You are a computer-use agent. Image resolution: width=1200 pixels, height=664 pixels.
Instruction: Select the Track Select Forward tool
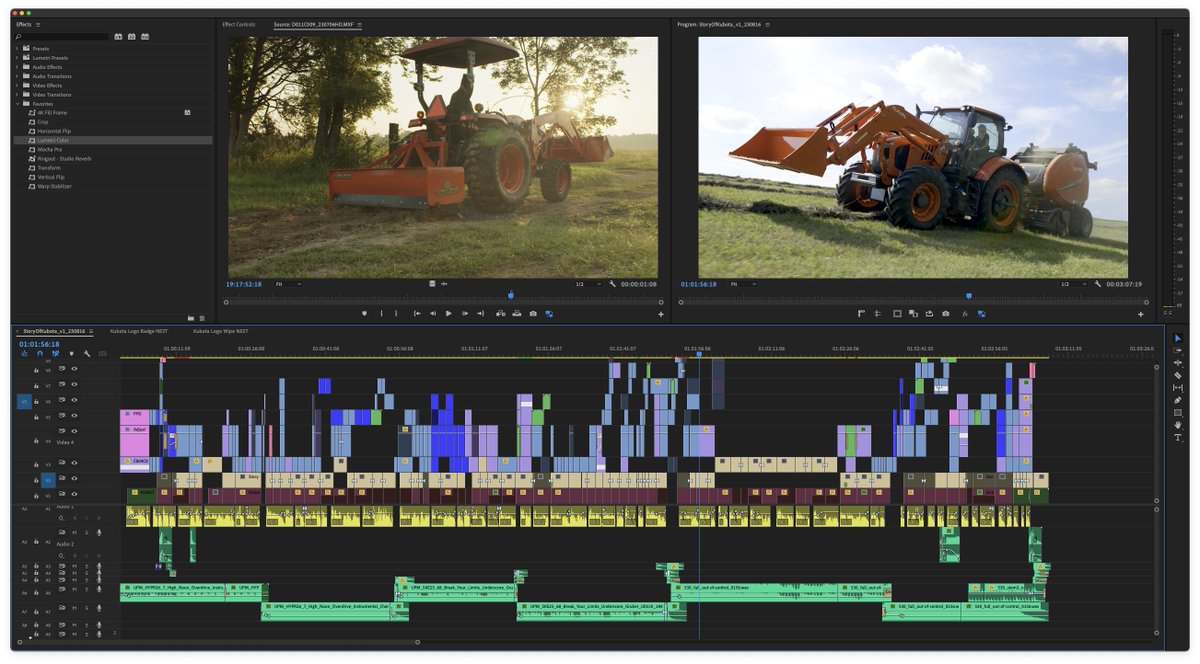point(1177,351)
